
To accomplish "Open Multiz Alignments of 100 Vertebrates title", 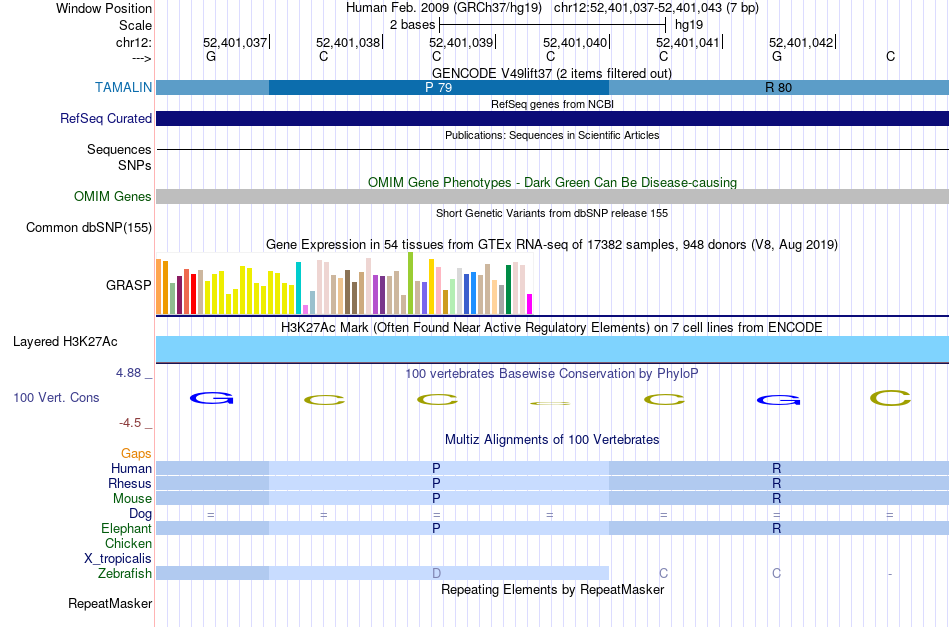I will 552,439.
